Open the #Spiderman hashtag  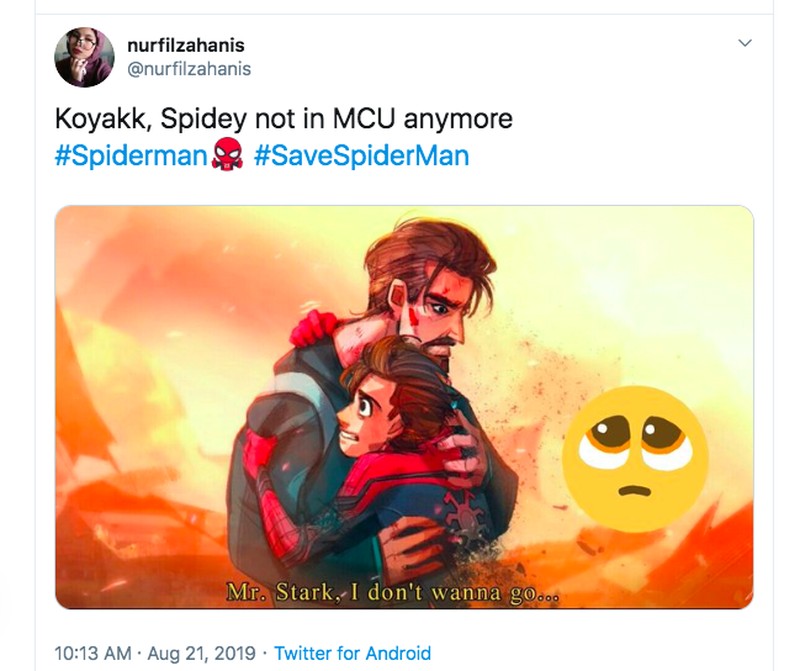coord(129,157)
